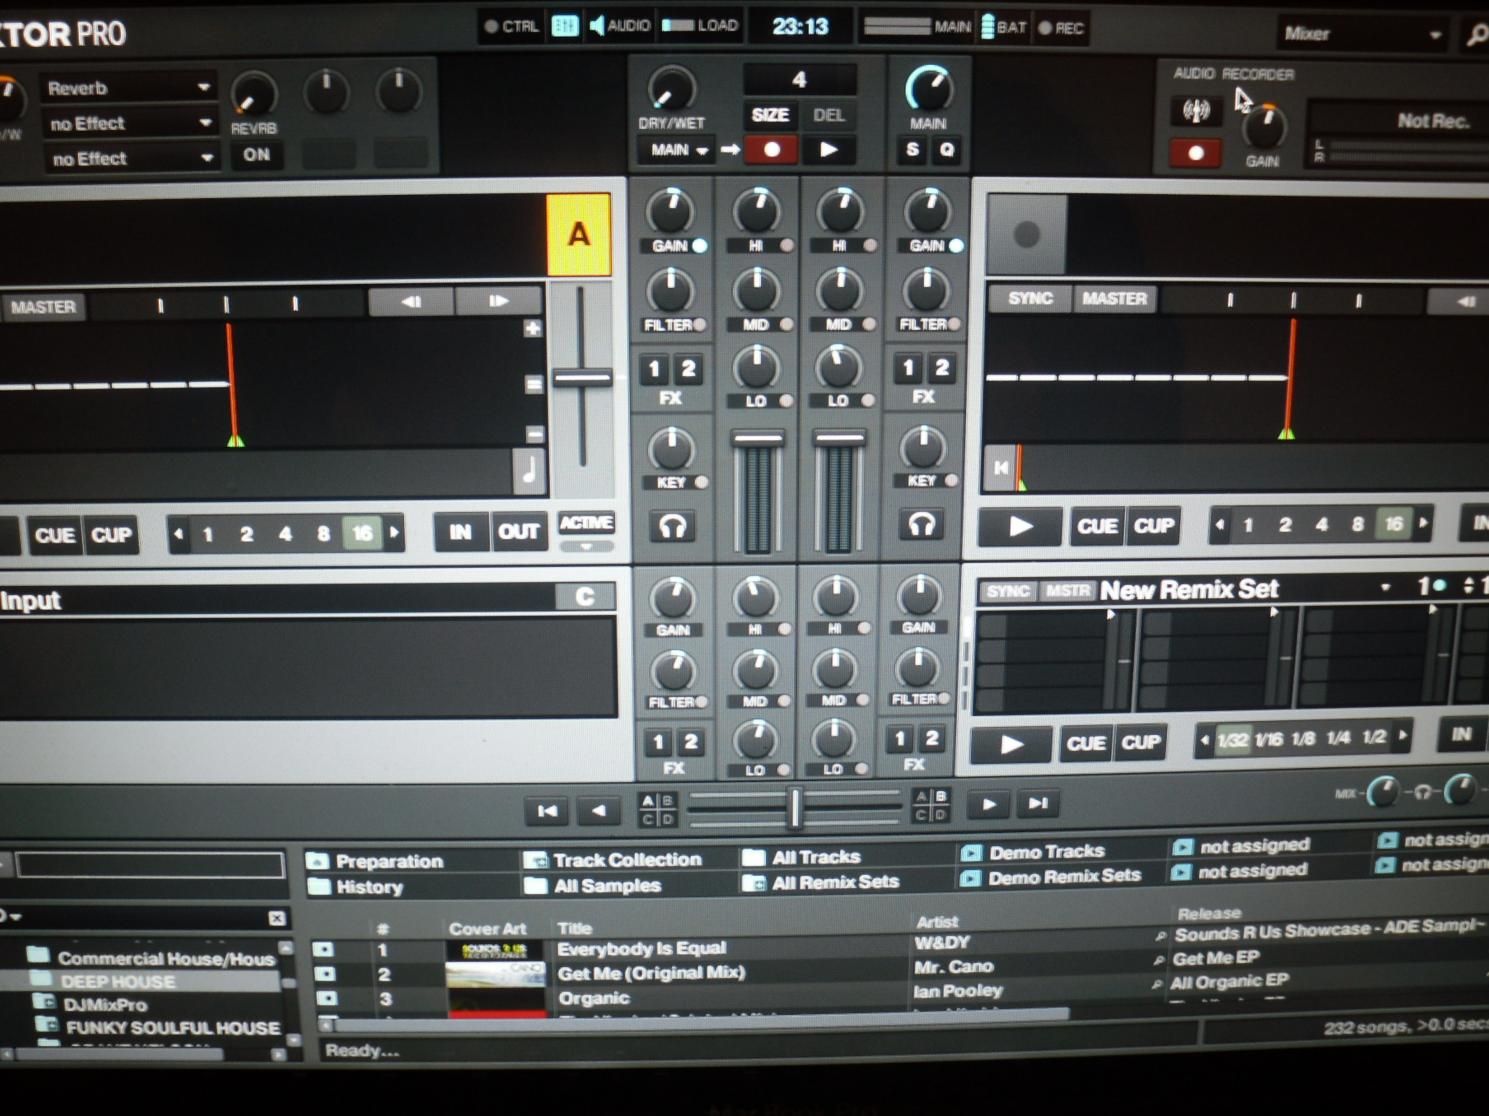Image resolution: width=1489 pixels, height=1116 pixels.
Task: Click the browser search field
Action: pos(150,866)
